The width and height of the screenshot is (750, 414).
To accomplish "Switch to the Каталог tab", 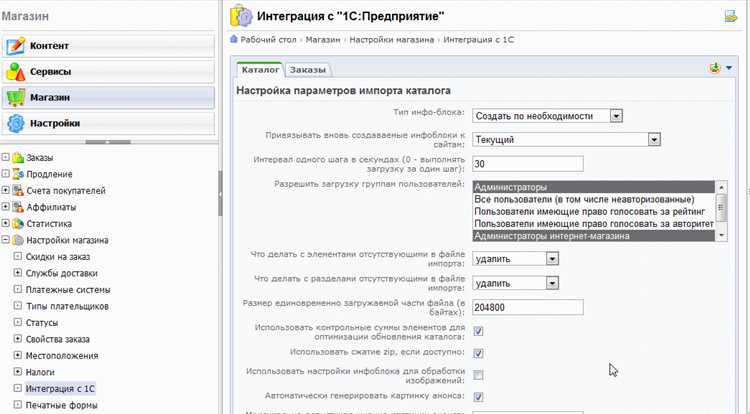I will coord(260,70).
